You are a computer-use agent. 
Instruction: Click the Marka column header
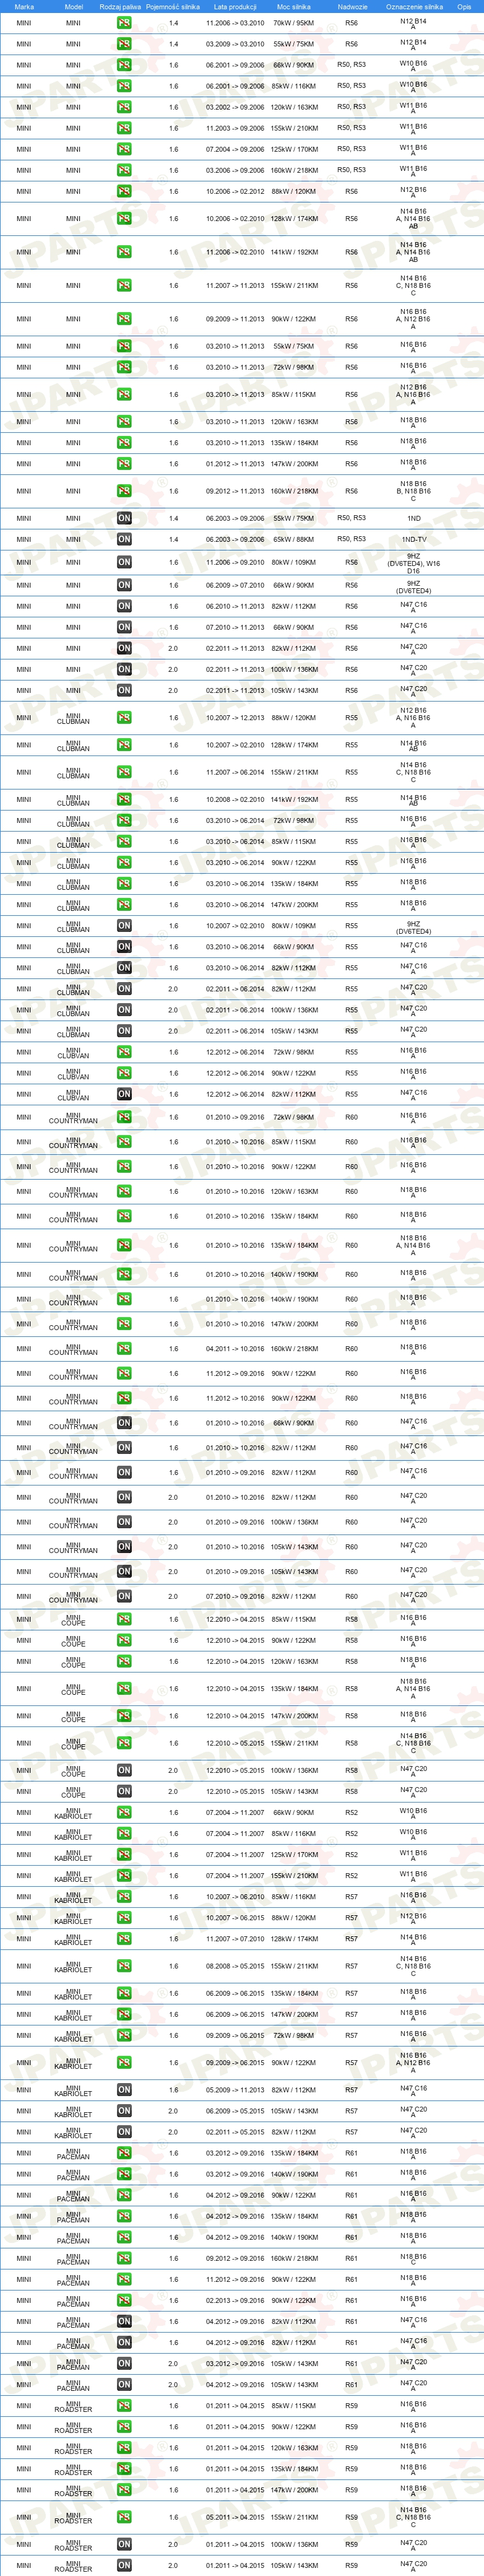tap(24, 6)
